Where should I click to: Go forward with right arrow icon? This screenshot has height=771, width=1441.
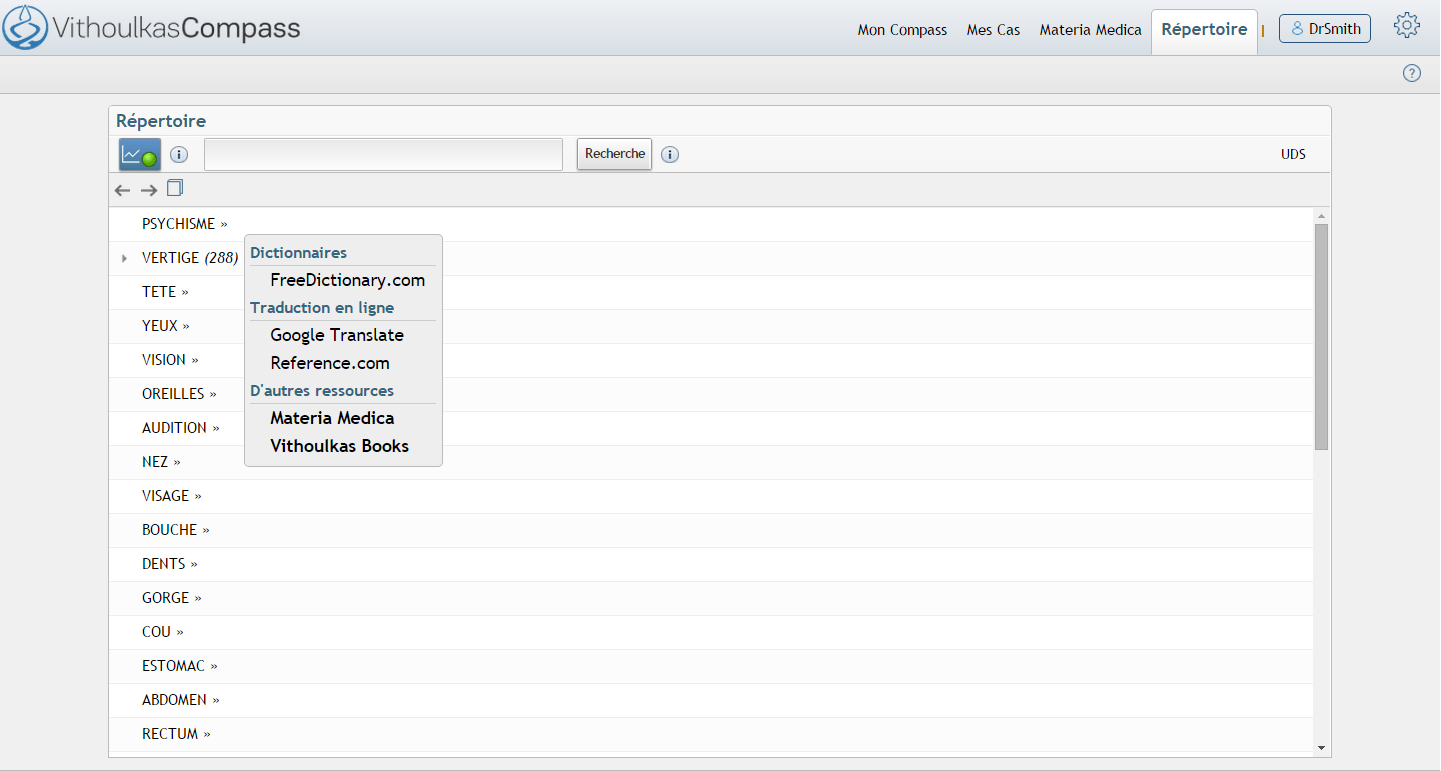tap(149, 190)
